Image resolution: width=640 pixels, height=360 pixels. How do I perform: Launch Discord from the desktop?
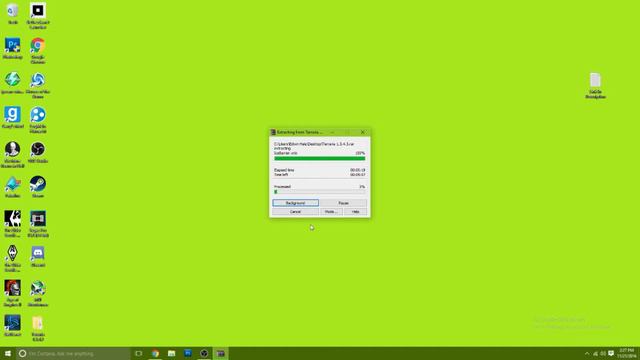38,256
